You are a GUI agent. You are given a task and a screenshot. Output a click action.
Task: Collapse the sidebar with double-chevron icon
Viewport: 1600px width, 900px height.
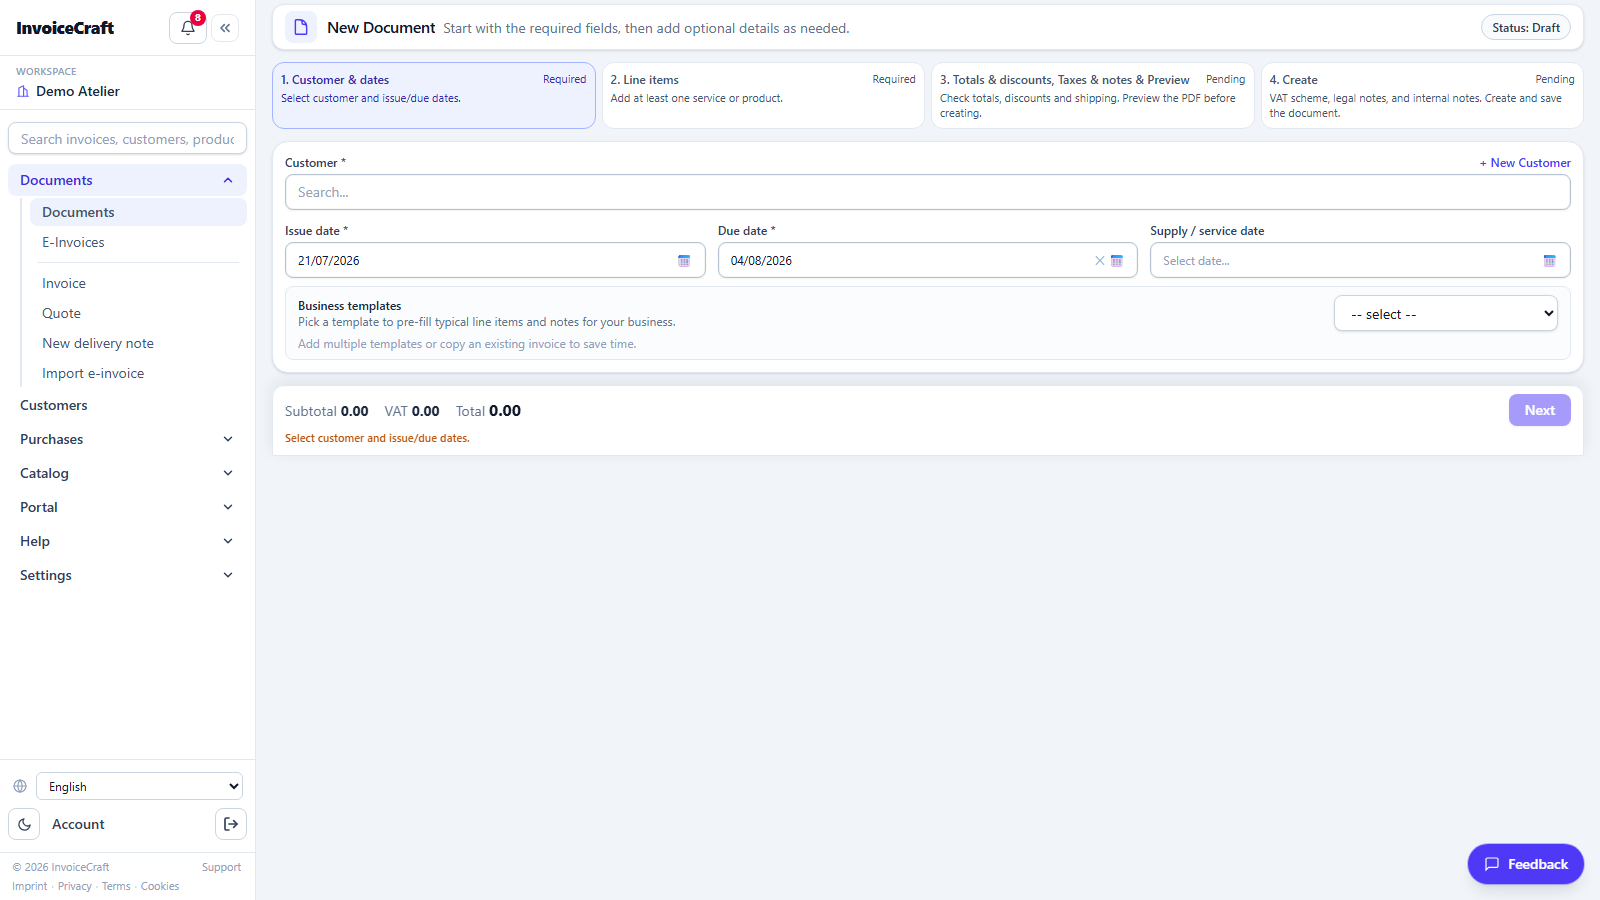225,28
